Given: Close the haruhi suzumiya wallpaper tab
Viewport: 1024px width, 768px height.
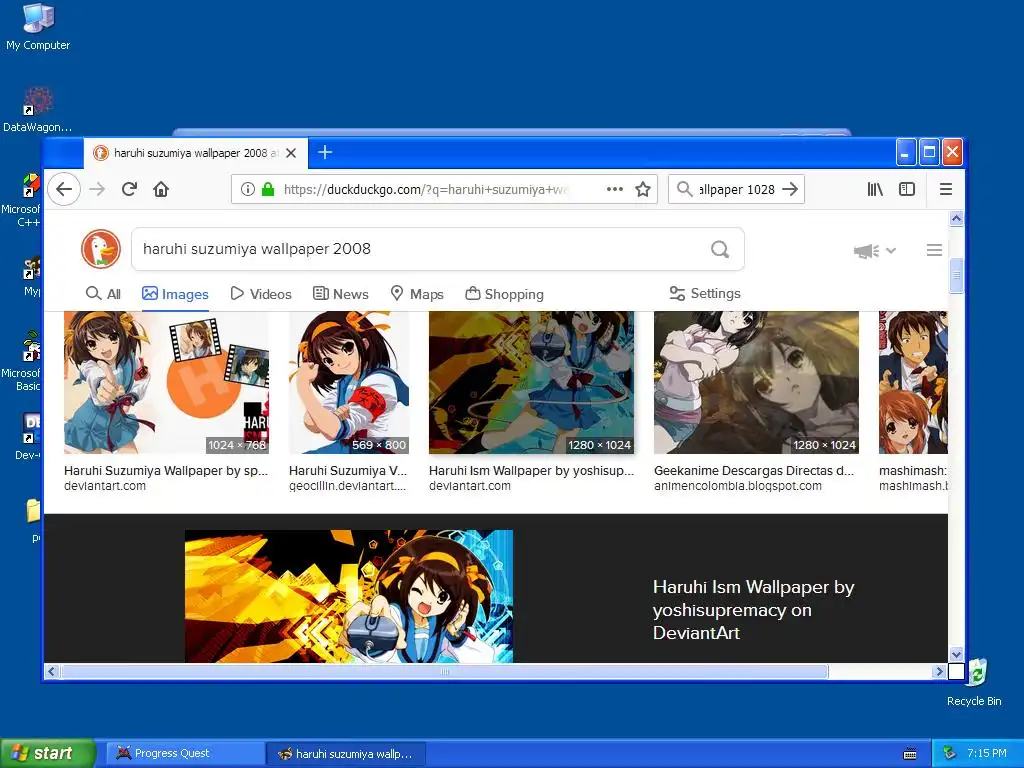Looking at the screenshot, I should [291, 153].
